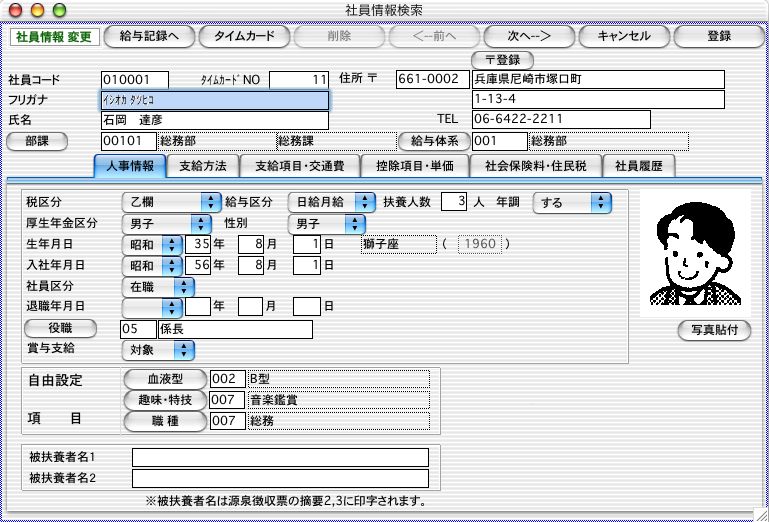The width and height of the screenshot is (769, 522).
Task: Select the 社員履歴 tab
Action: pos(640,166)
